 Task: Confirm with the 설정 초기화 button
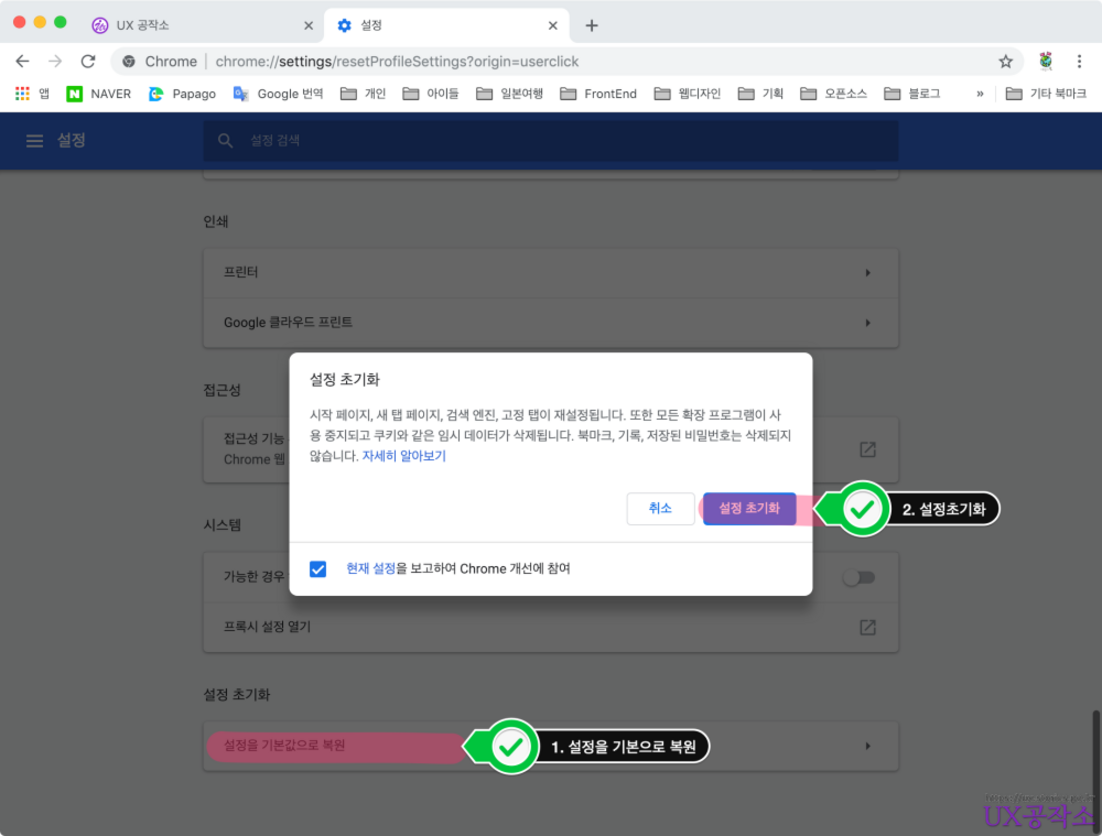[749, 509]
